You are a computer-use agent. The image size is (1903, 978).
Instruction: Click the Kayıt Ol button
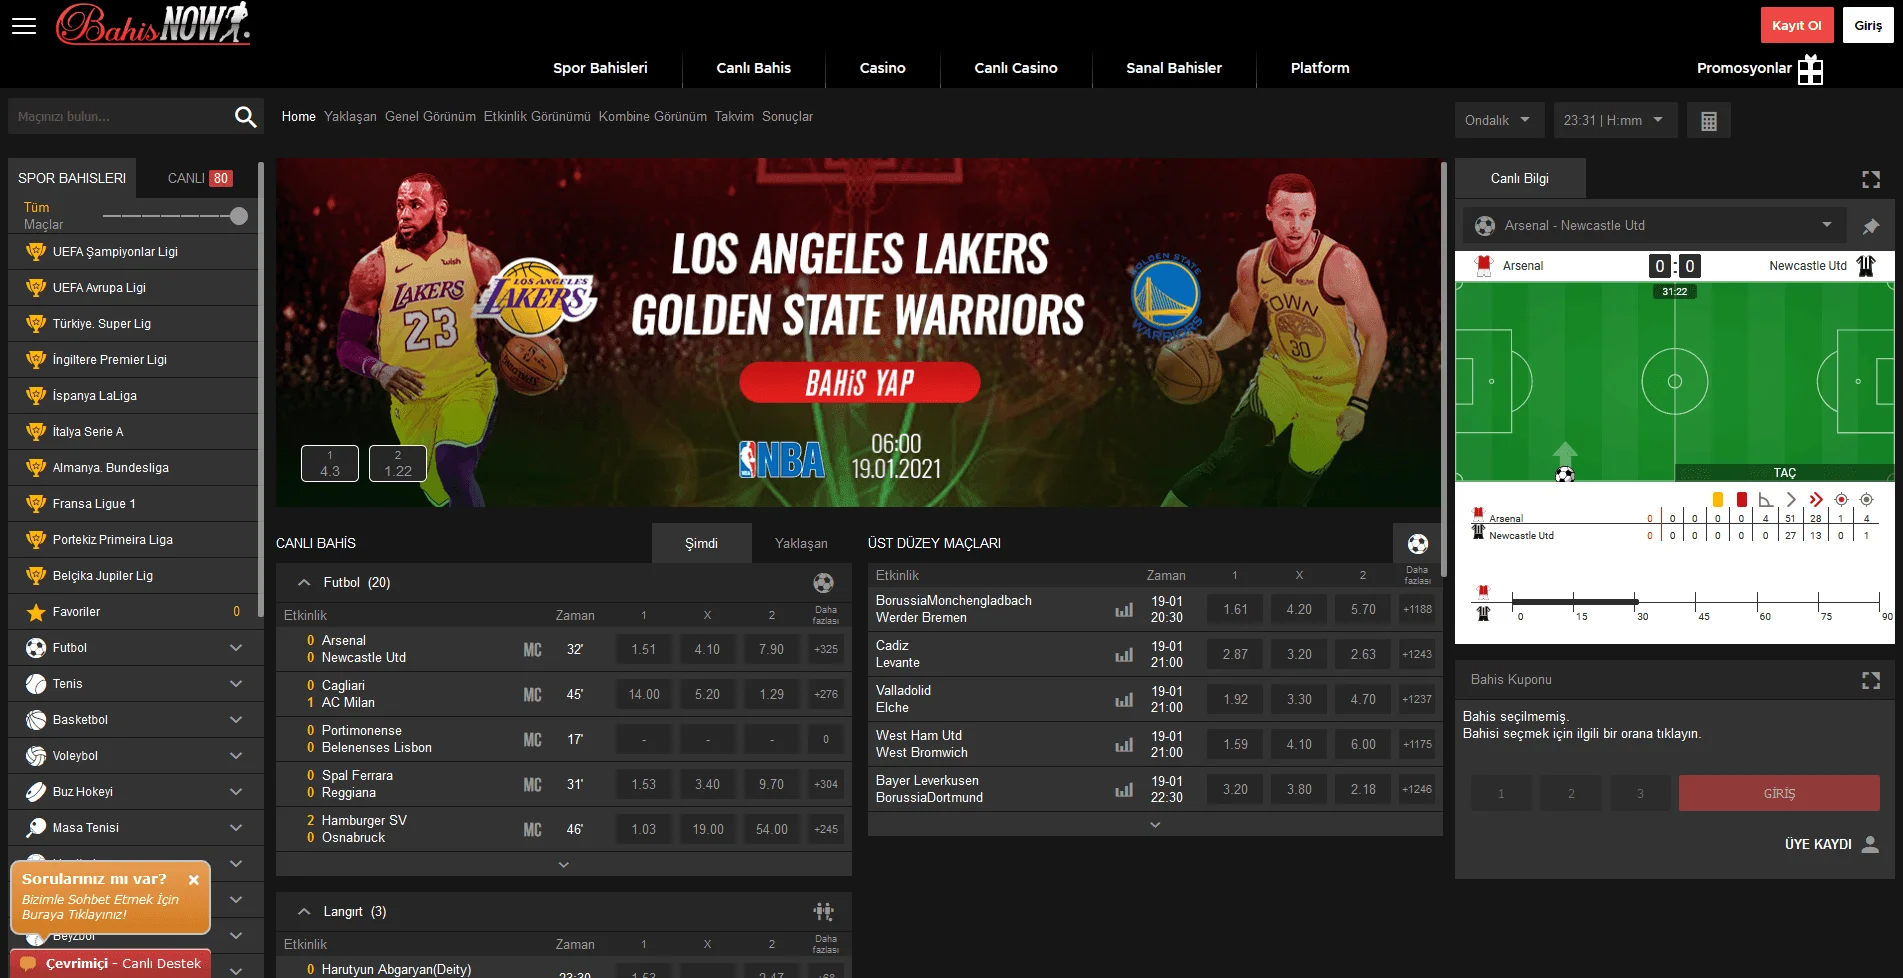1797,26
